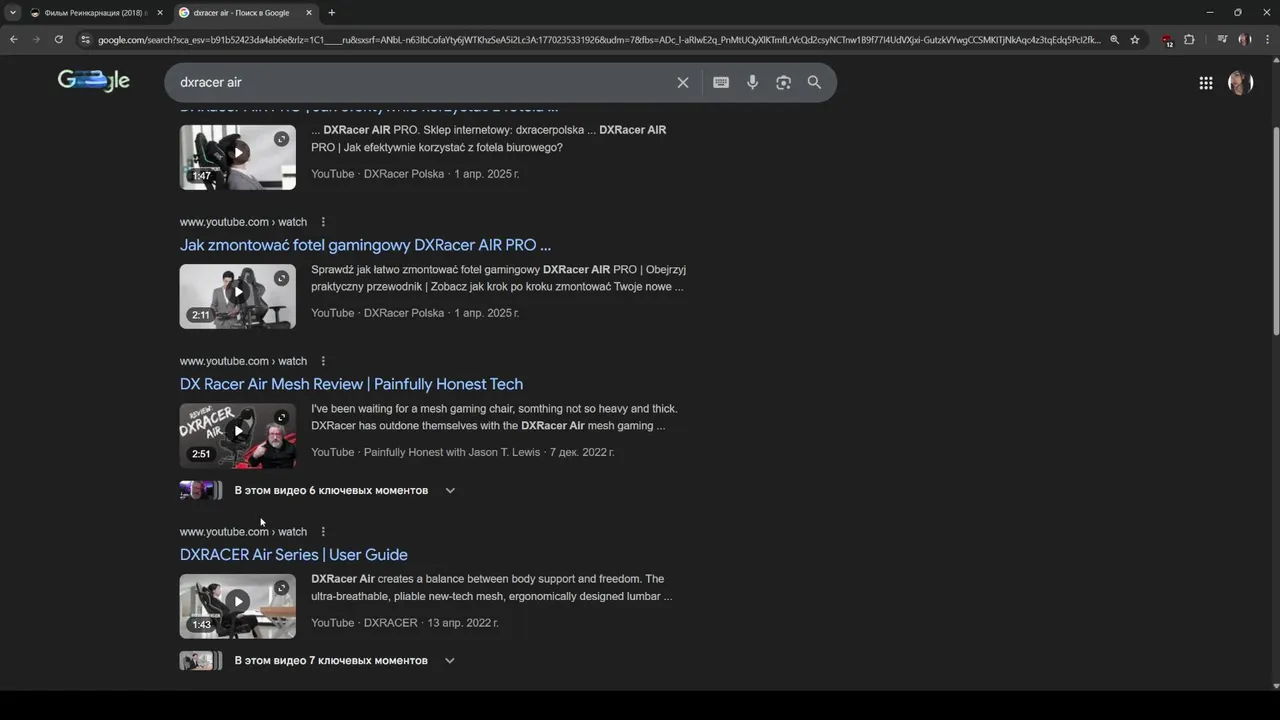1280x720 pixels.
Task: Open the red extension with badge 12
Action: [x=1167, y=40]
